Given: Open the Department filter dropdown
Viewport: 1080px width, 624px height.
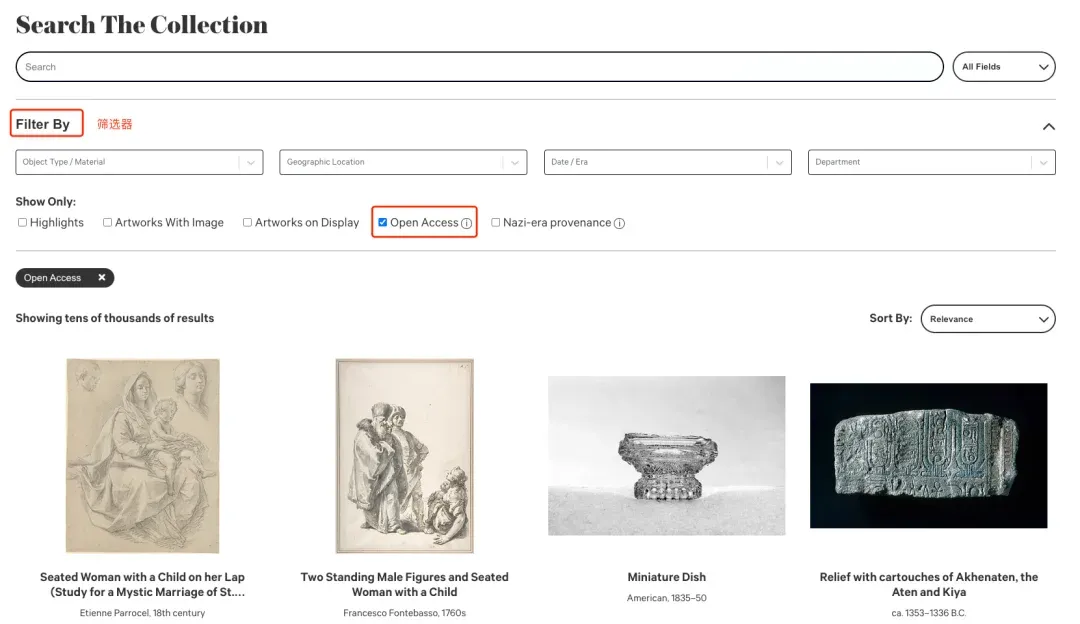Looking at the screenshot, I should tap(931, 163).
